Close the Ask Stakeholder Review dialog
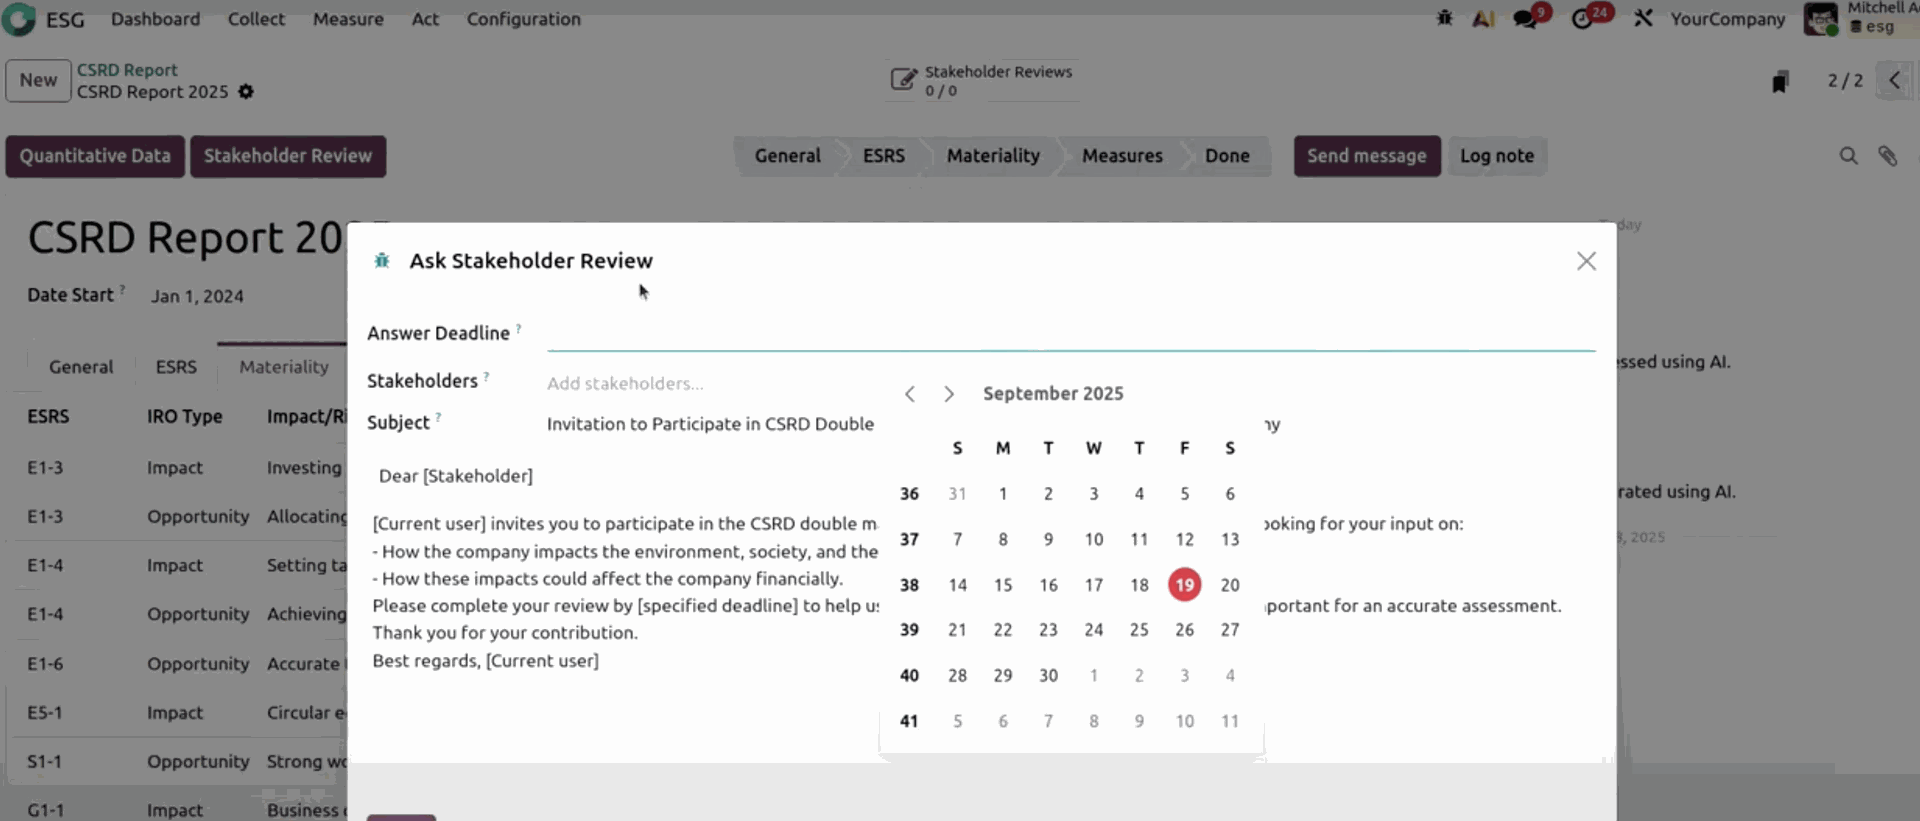The height and width of the screenshot is (821, 1920). 1586,261
